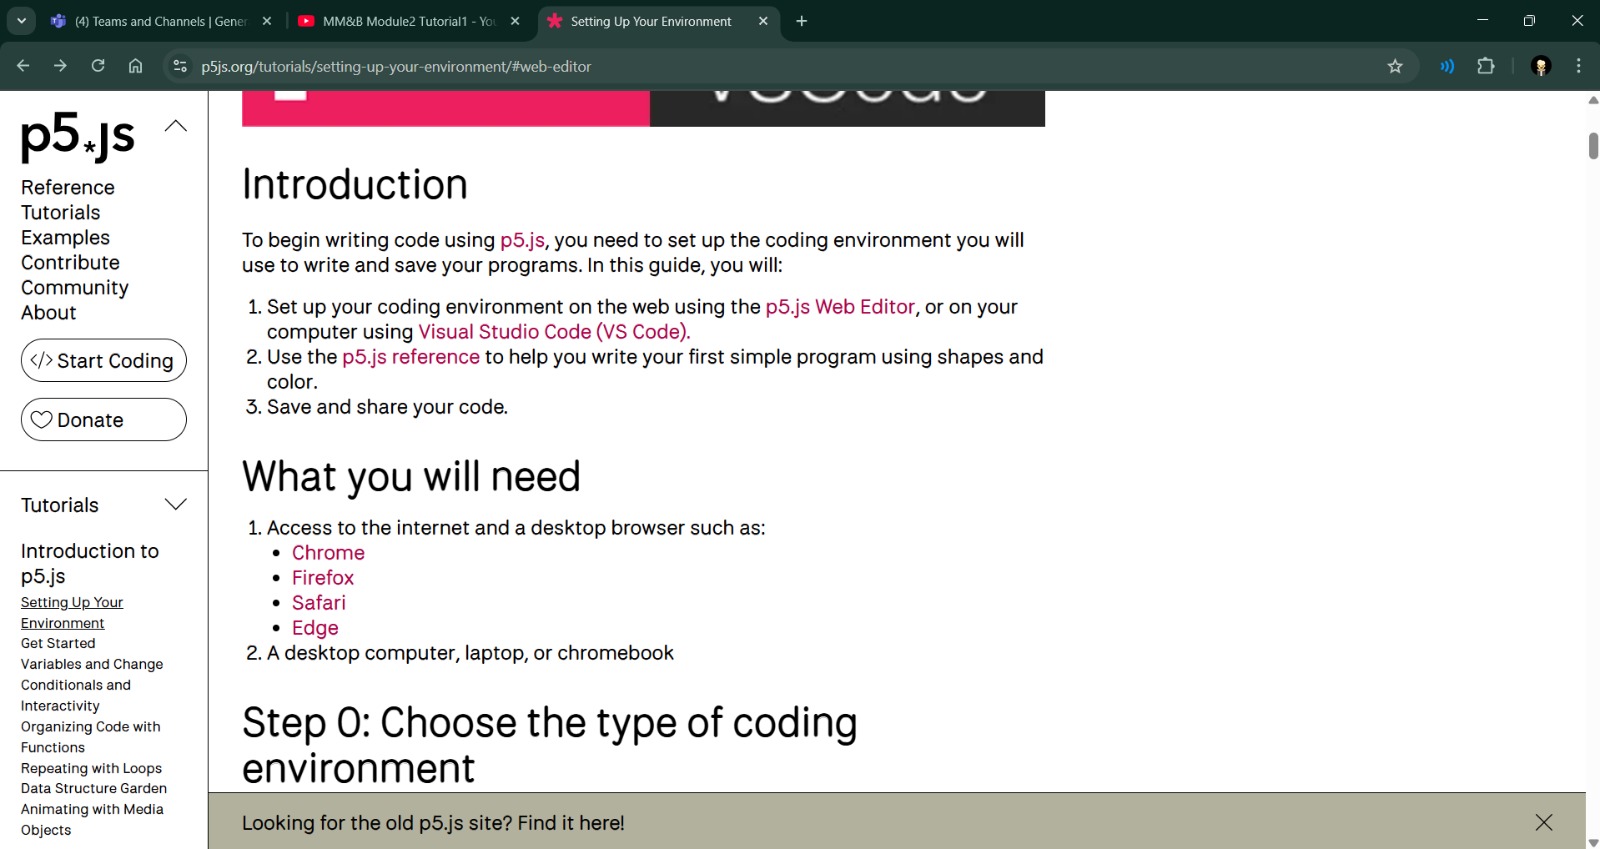Image resolution: width=1600 pixels, height=849 pixels.
Task: Open the Reference nav item
Action: click(x=68, y=187)
